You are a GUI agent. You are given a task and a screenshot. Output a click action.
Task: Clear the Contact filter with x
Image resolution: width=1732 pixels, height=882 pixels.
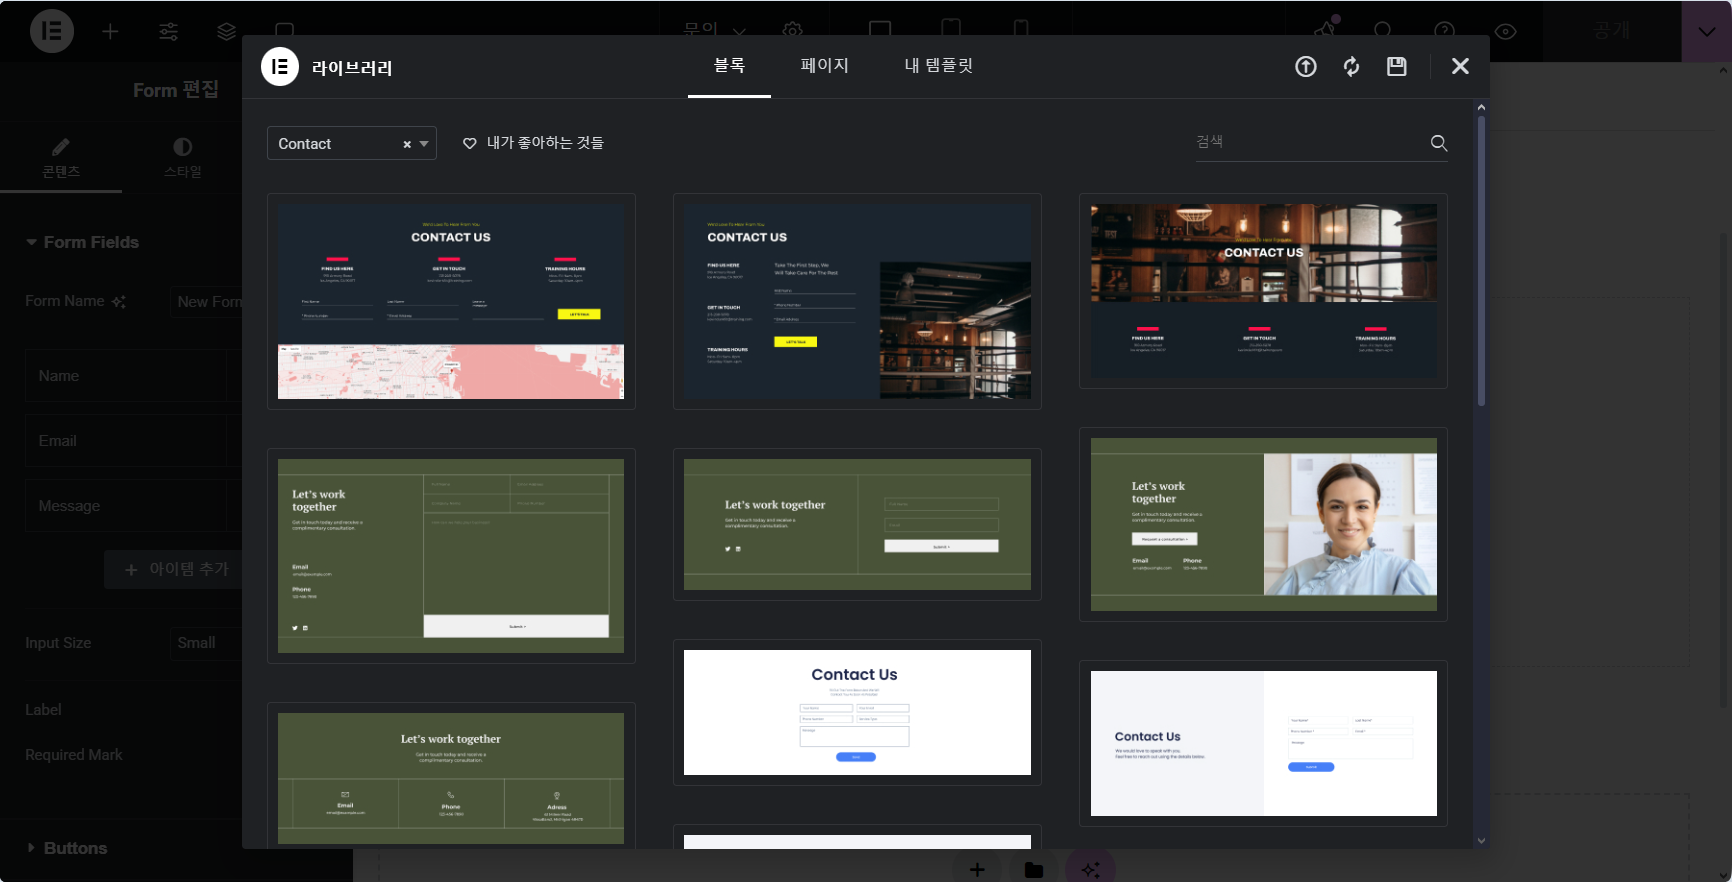pyautogui.click(x=407, y=144)
